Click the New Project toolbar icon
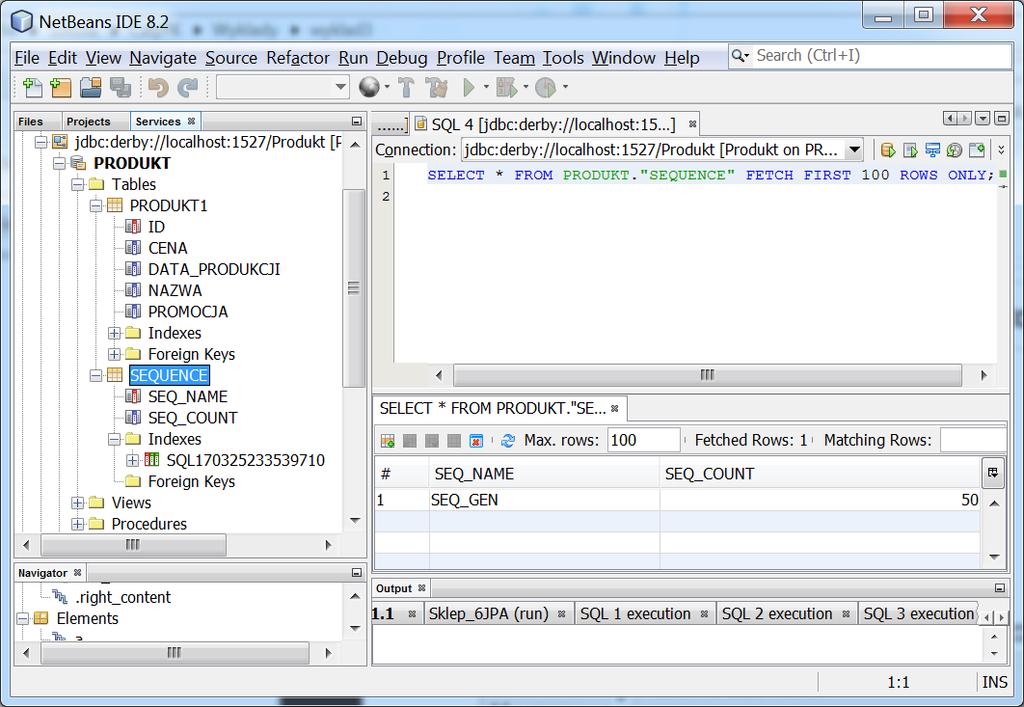The image size is (1024, 707). tap(61, 87)
